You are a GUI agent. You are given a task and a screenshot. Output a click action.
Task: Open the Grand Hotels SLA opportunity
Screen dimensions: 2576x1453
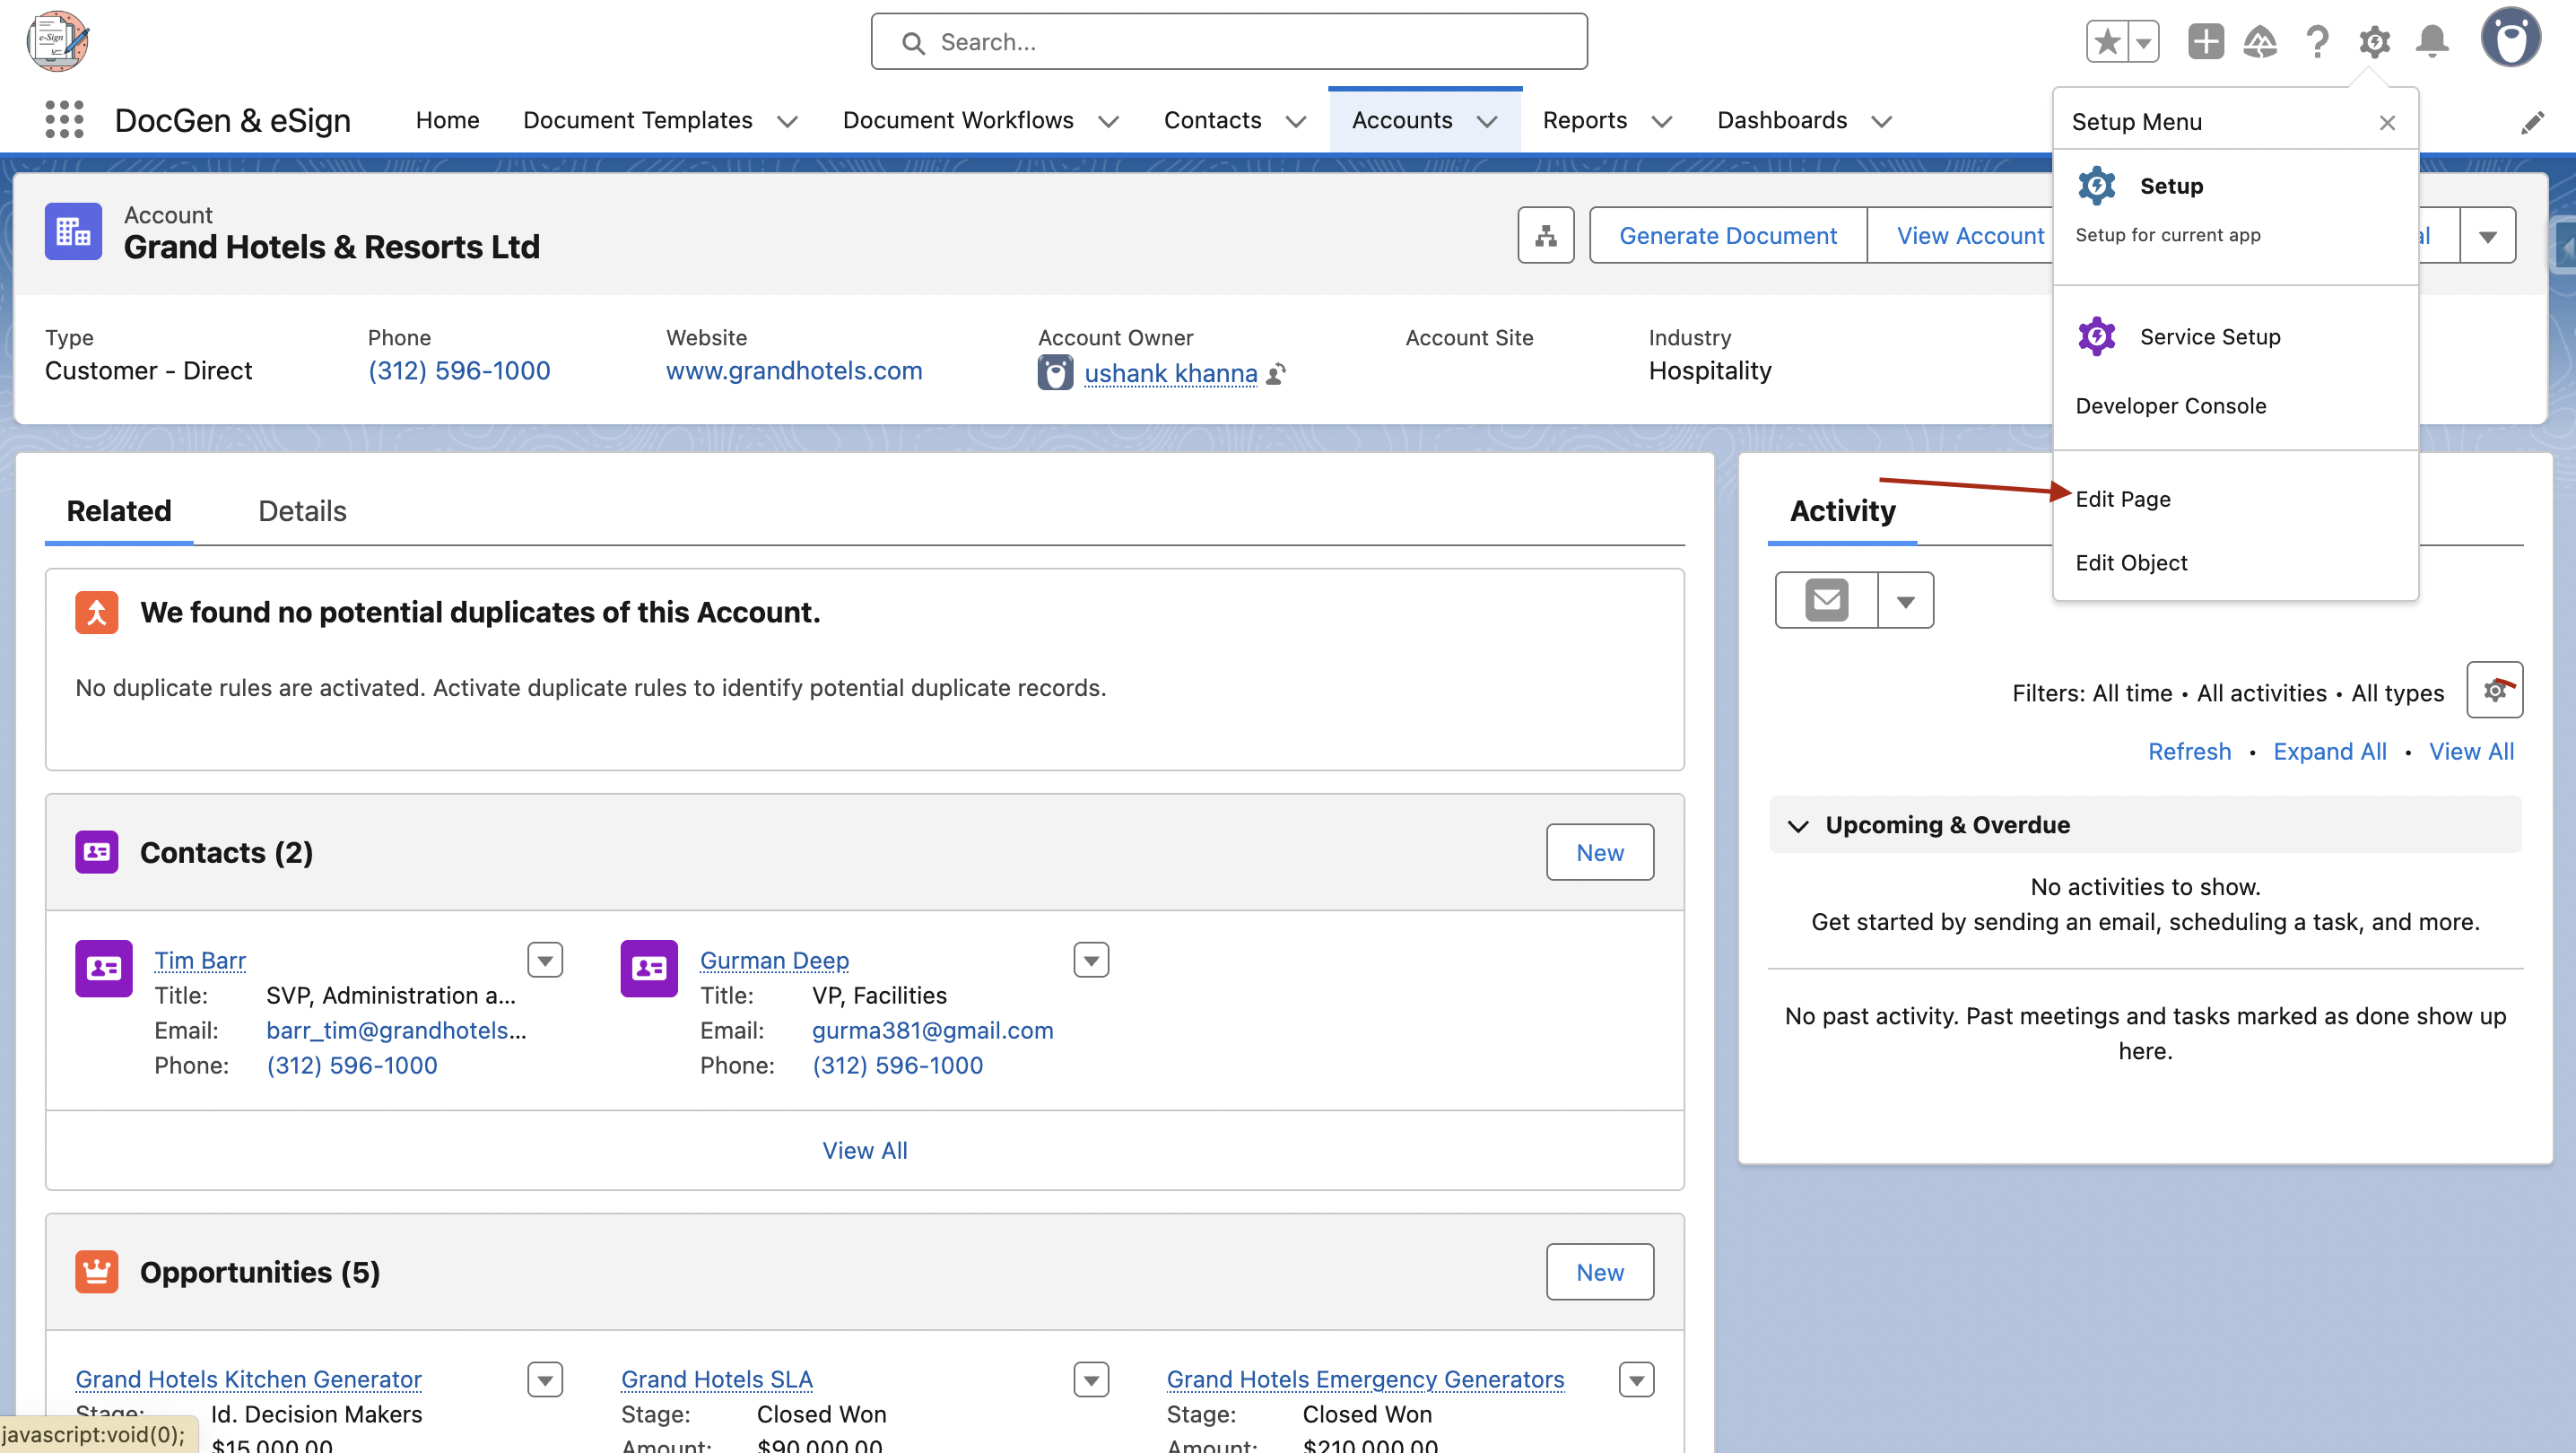click(x=717, y=1379)
